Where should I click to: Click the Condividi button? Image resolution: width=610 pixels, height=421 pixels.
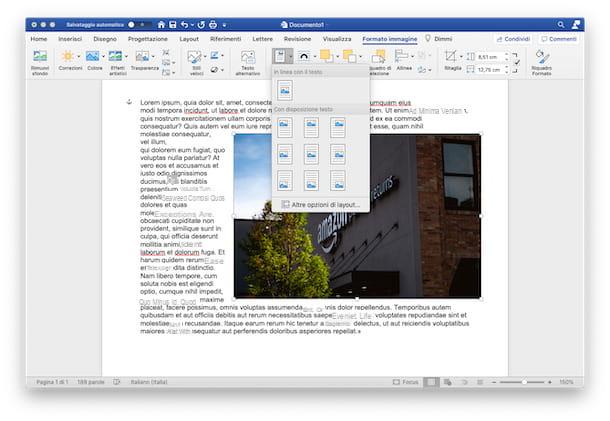514,39
